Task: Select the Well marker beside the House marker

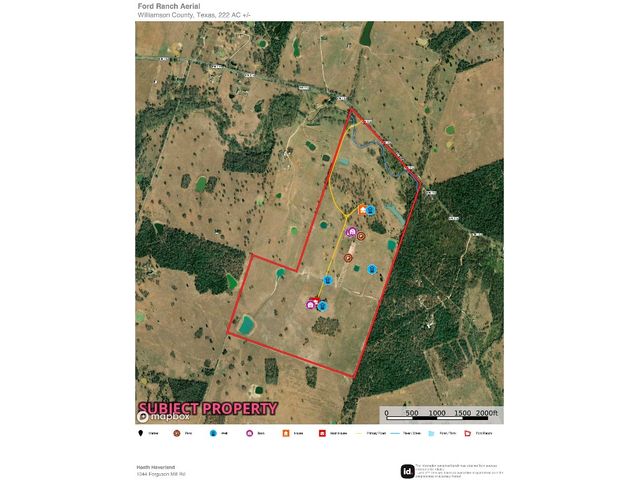Action: (371, 210)
